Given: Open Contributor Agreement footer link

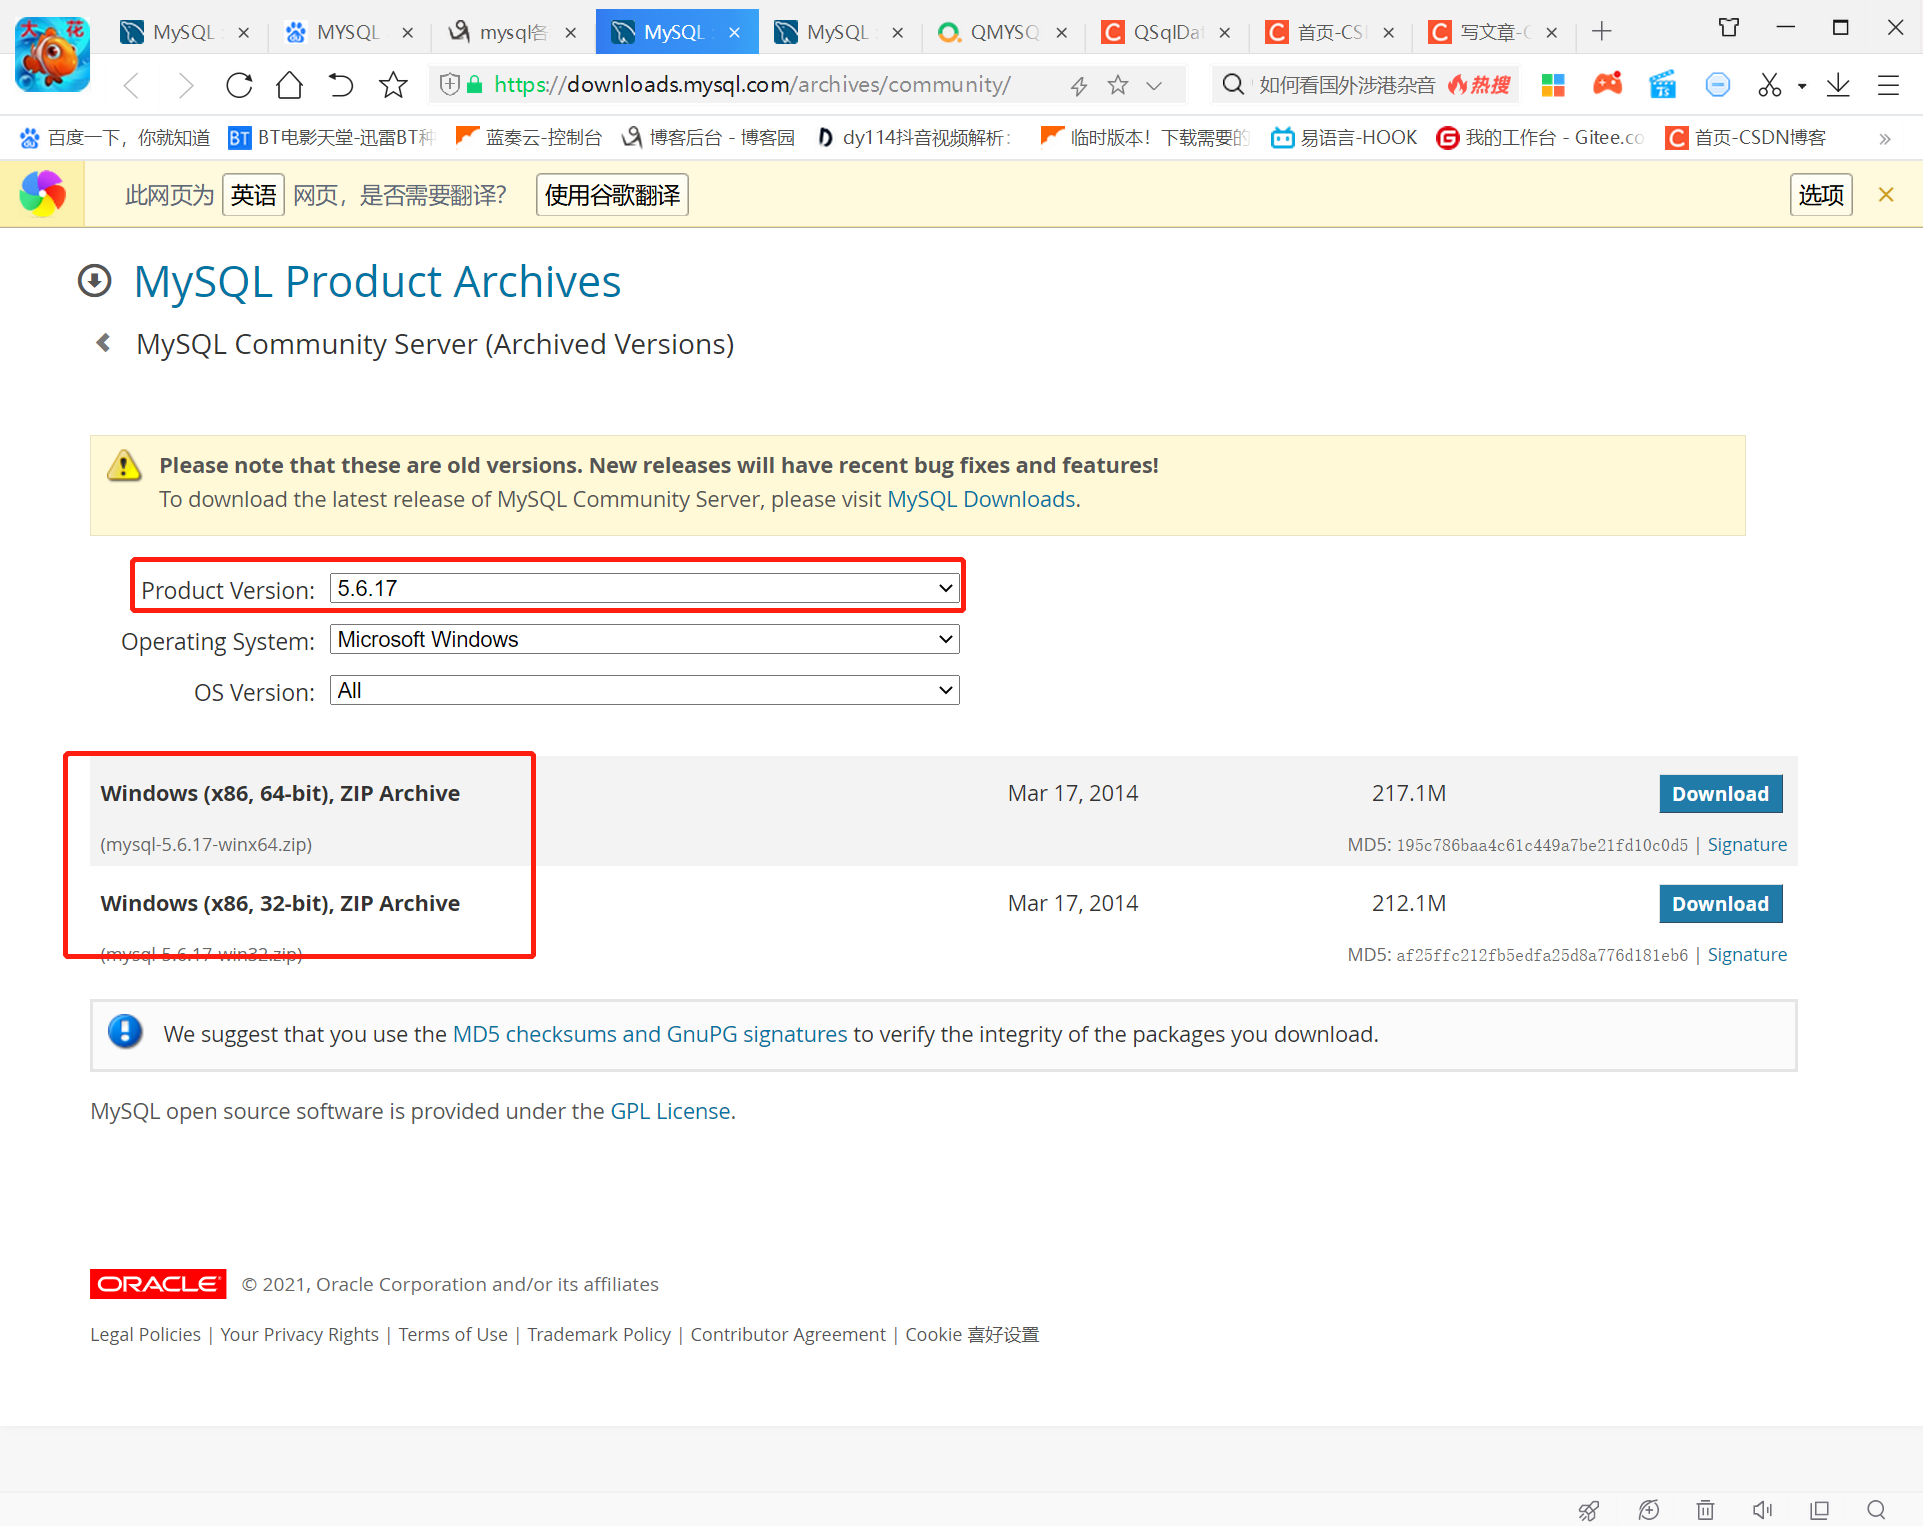Looking at the screenshot, I should coord(788,1335).
